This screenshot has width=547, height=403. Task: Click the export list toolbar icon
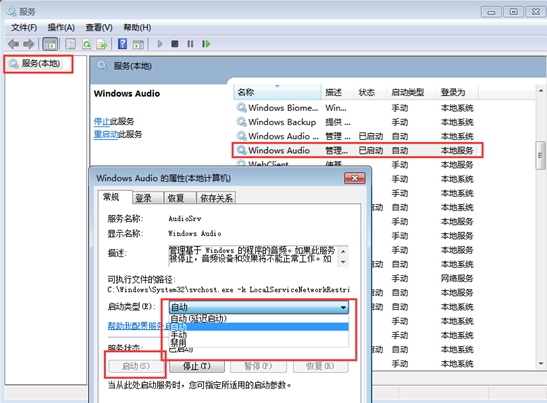(x=102, y=44)
